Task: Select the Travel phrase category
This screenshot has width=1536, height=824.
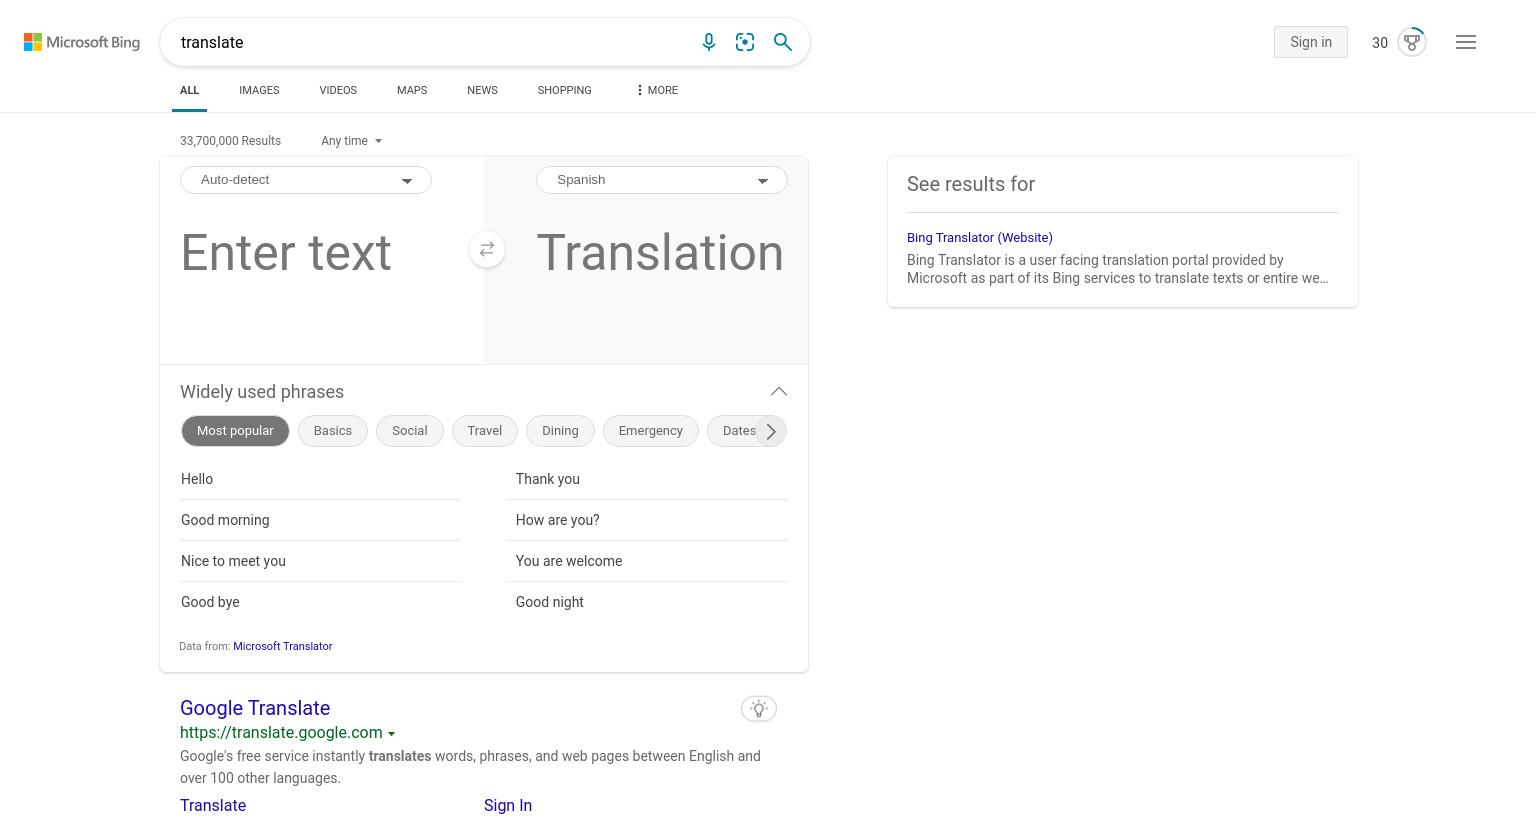Action: tap(485, 431)
